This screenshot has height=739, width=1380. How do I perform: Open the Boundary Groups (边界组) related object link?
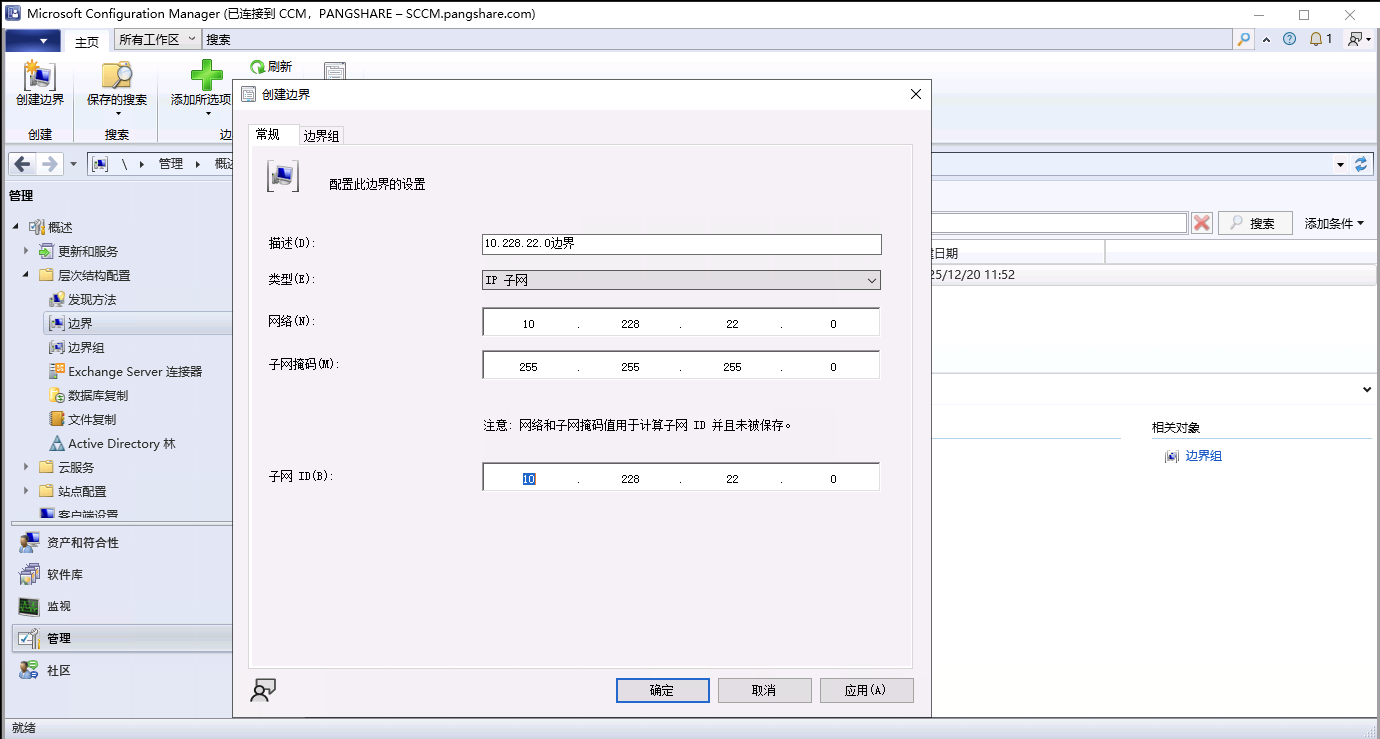click(1203, 456)
